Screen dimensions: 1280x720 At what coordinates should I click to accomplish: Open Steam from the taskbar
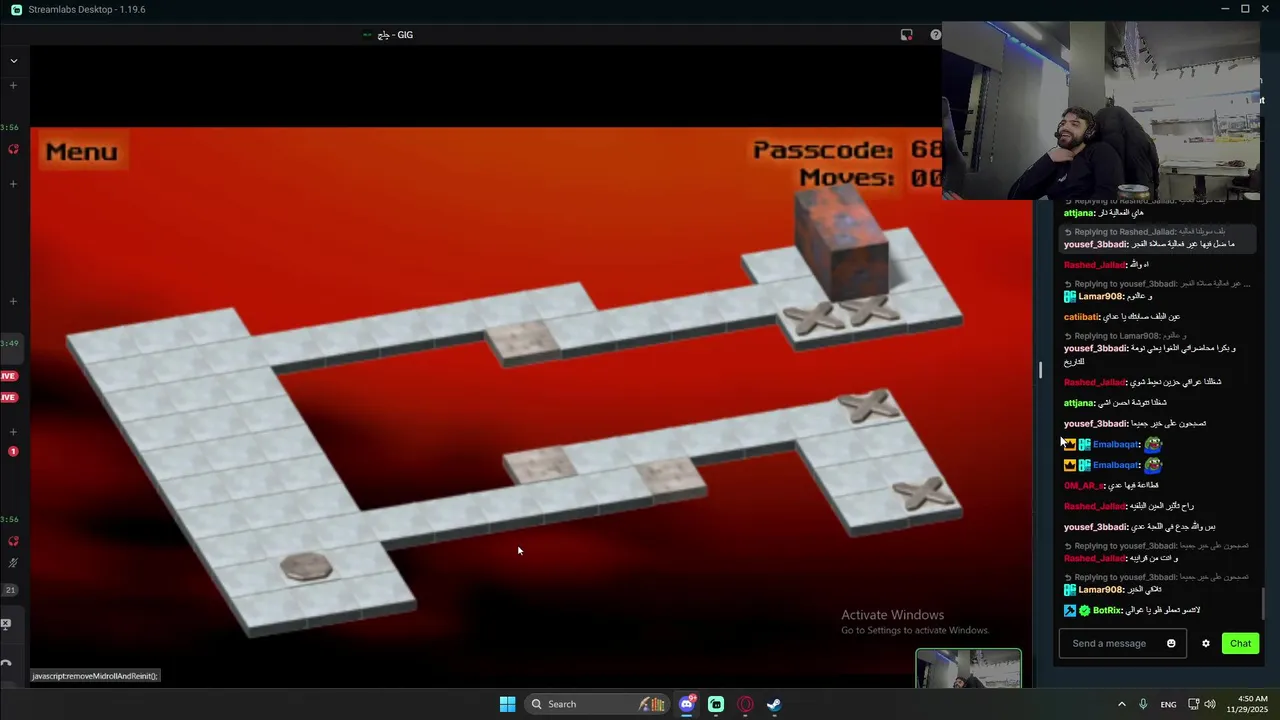tap(774, 704)
